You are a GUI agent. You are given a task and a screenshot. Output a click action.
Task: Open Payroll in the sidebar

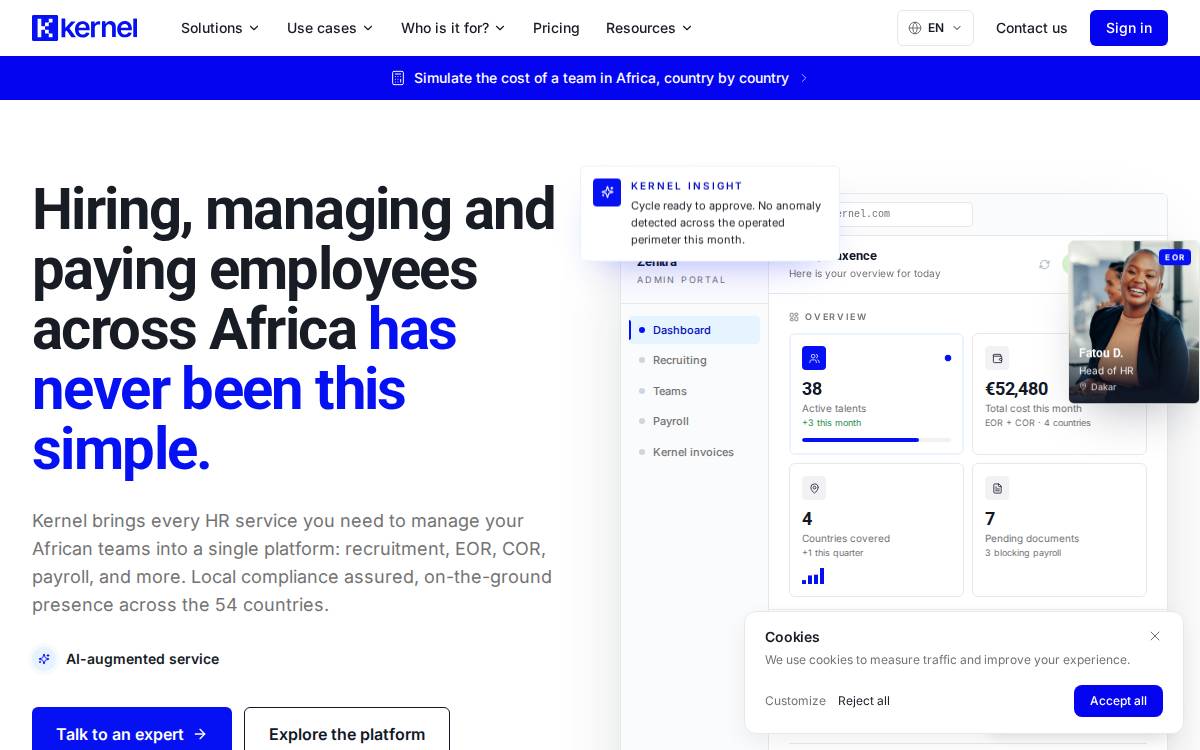[694, 421]
